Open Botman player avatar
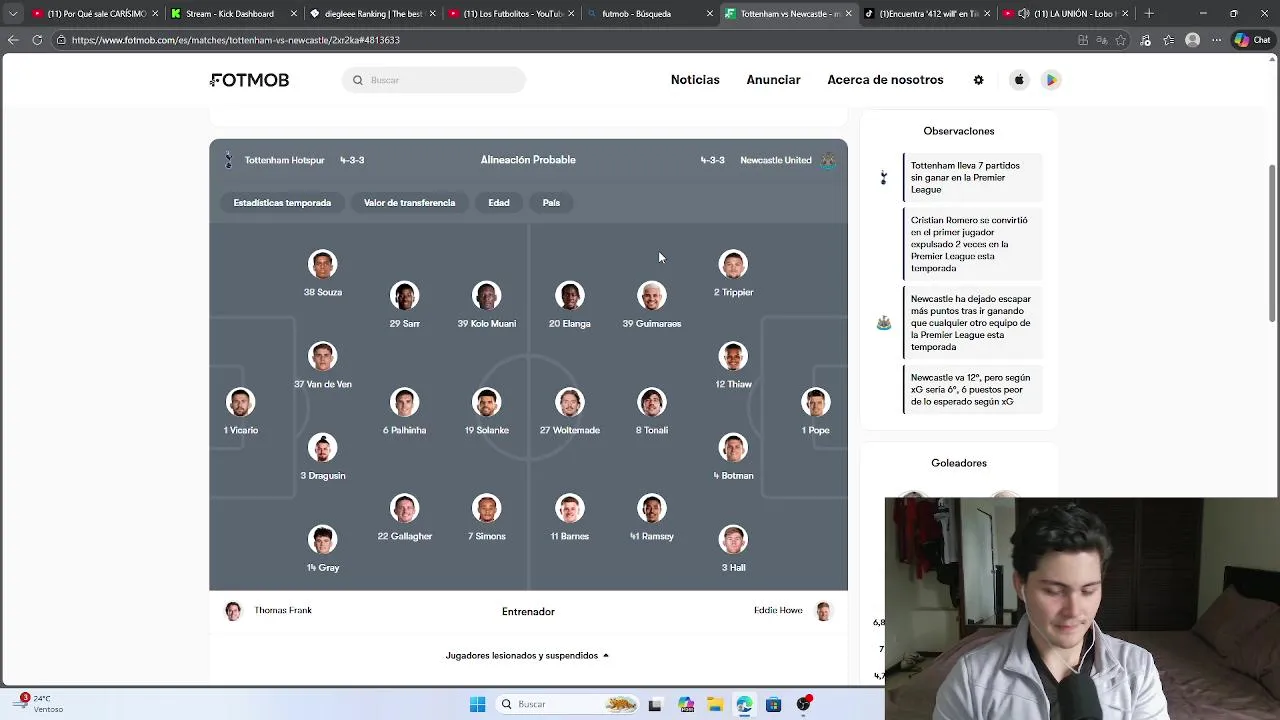Screen dimensions: 1280x720 click(x=733, y=447)
